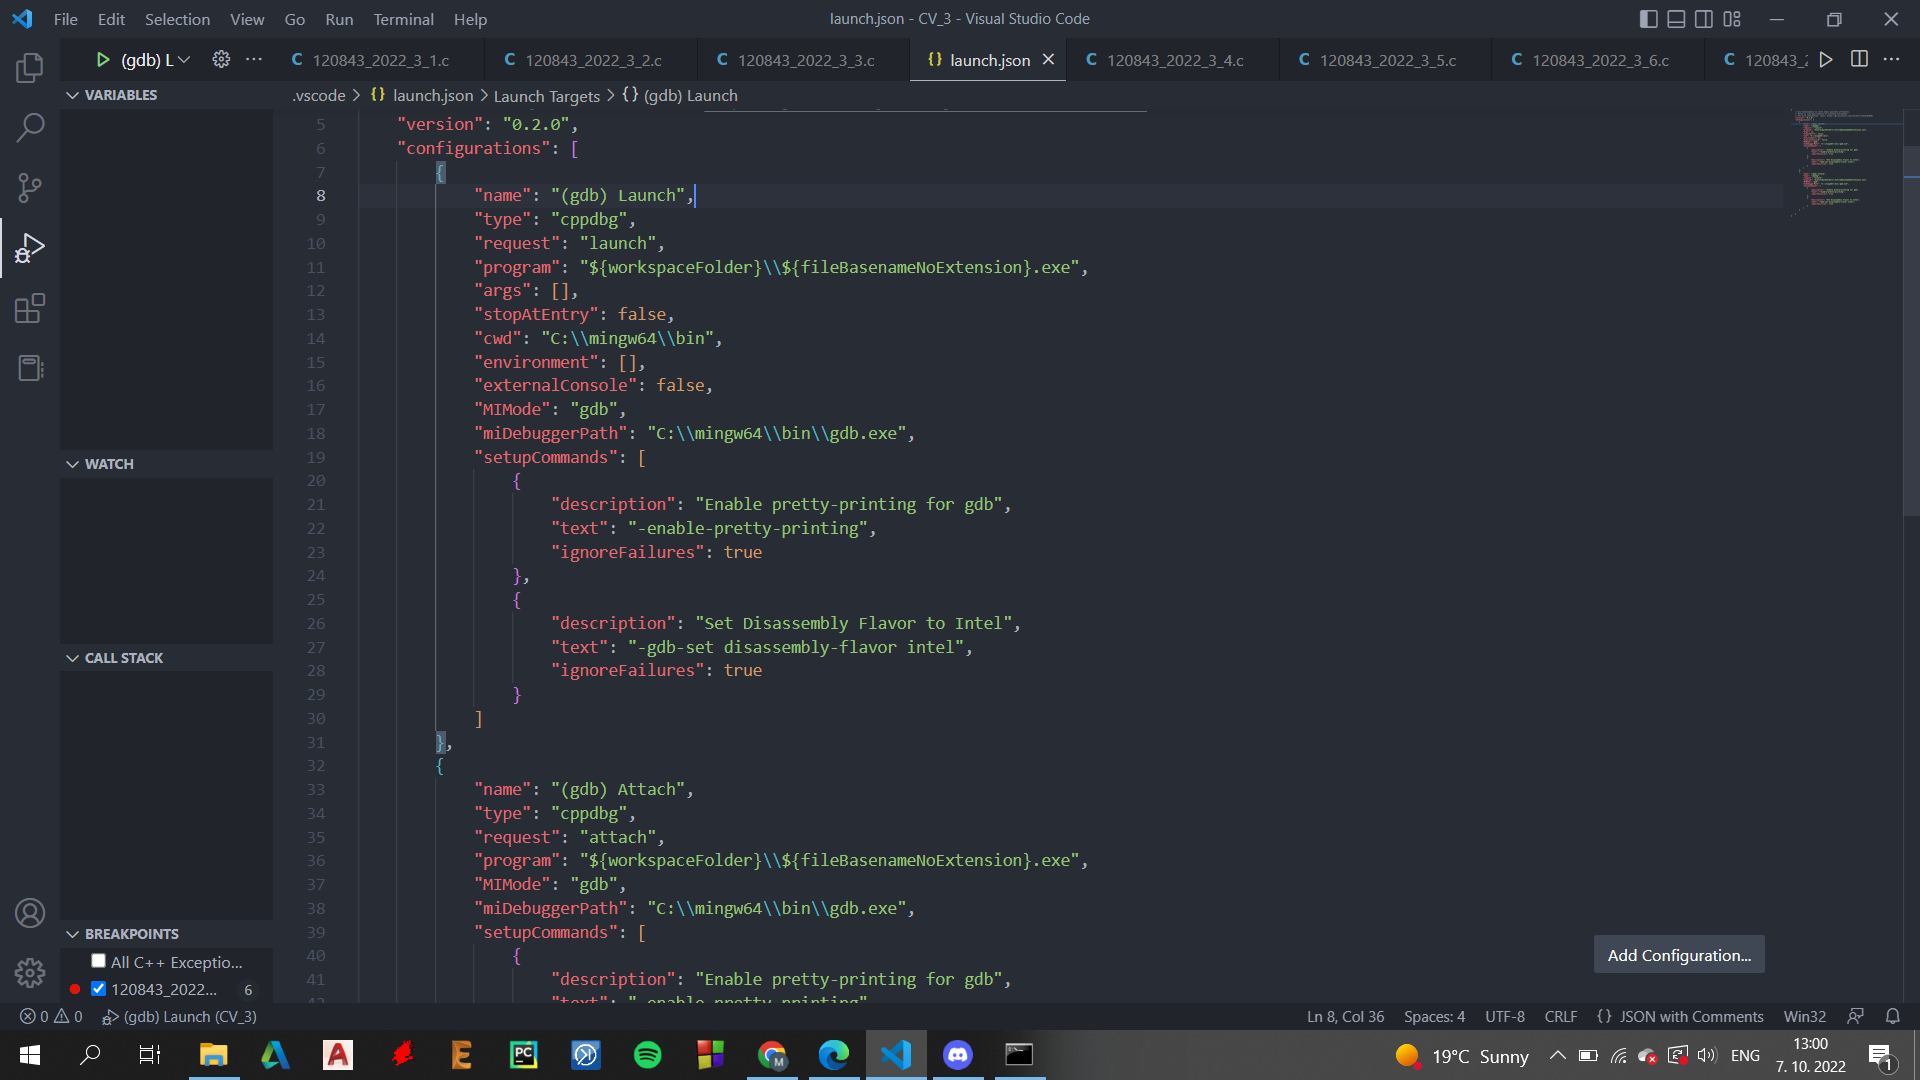Image resolution: width=1920 pixels, height=1080 pixels.
Task: Open (gdb) Launch breadcrumb item
Action: click(680, 95)
